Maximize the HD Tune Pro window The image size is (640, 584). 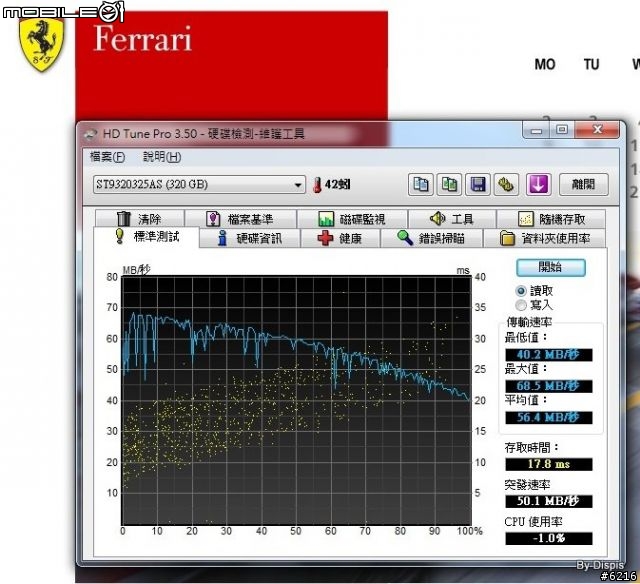[x=562, y=130]
